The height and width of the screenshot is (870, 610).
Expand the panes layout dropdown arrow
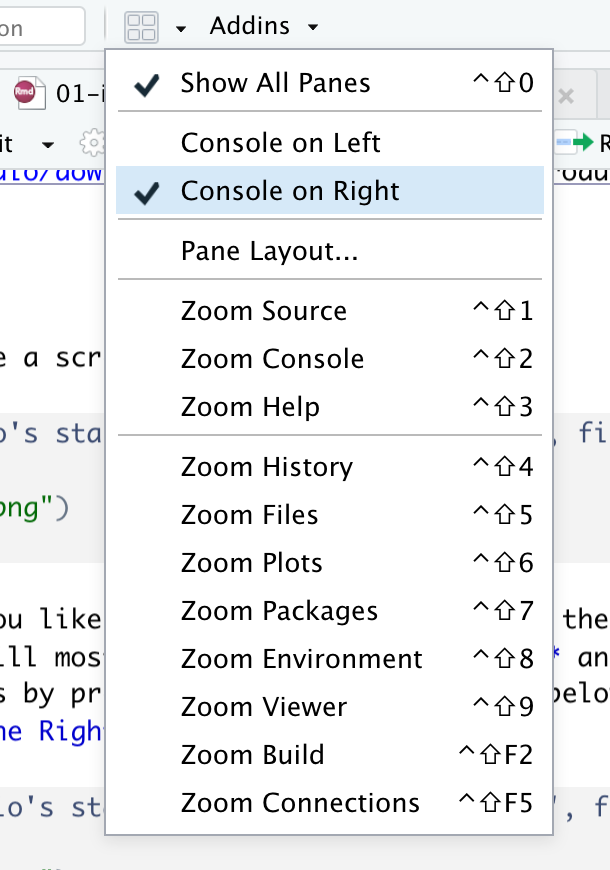(180, 28)
